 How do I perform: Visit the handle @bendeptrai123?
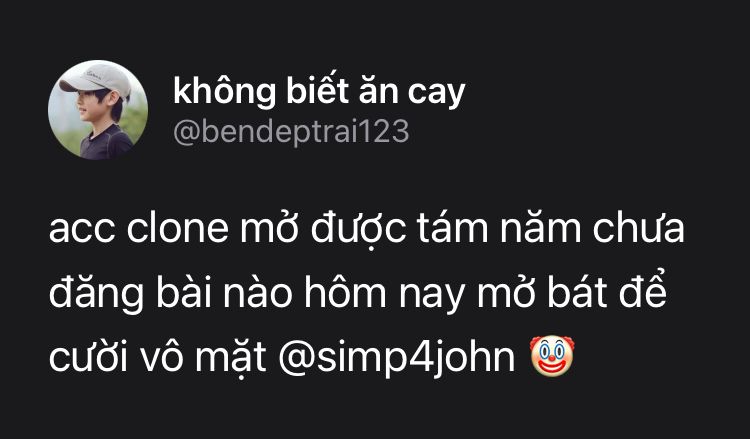(291, 132)
